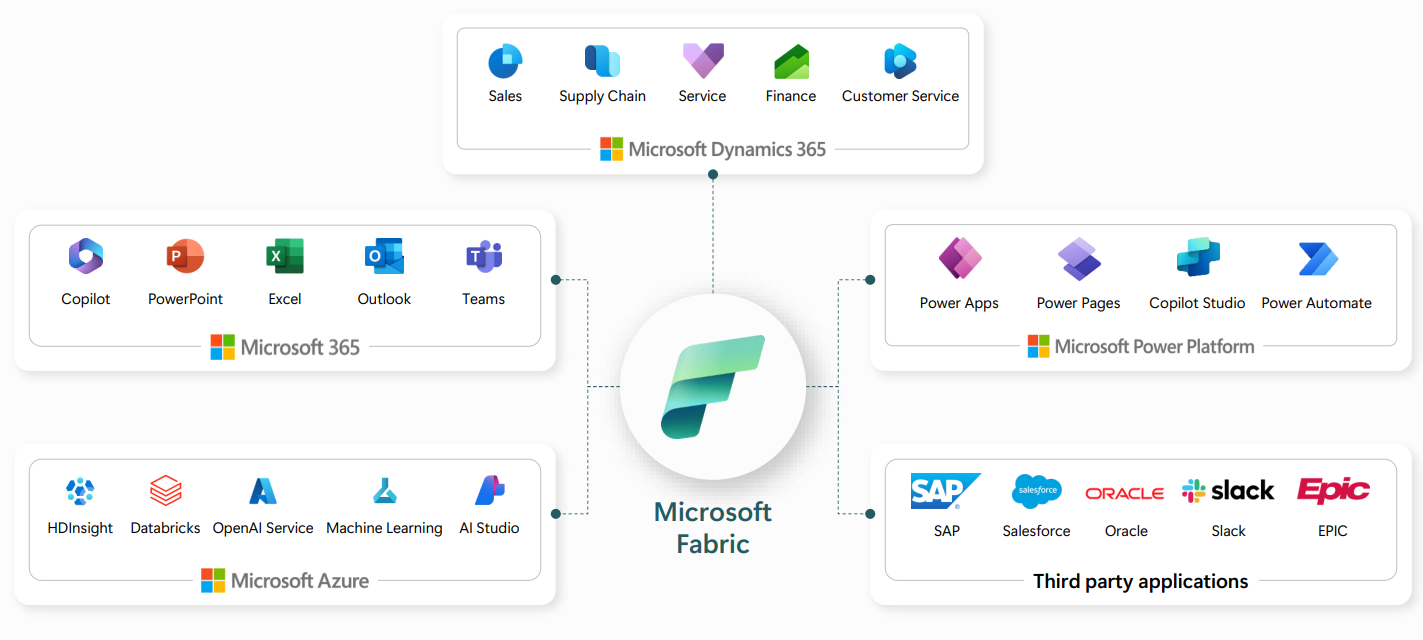Click the "Third party applications" heading
Screen dimensions: 1423x640
1141,581
